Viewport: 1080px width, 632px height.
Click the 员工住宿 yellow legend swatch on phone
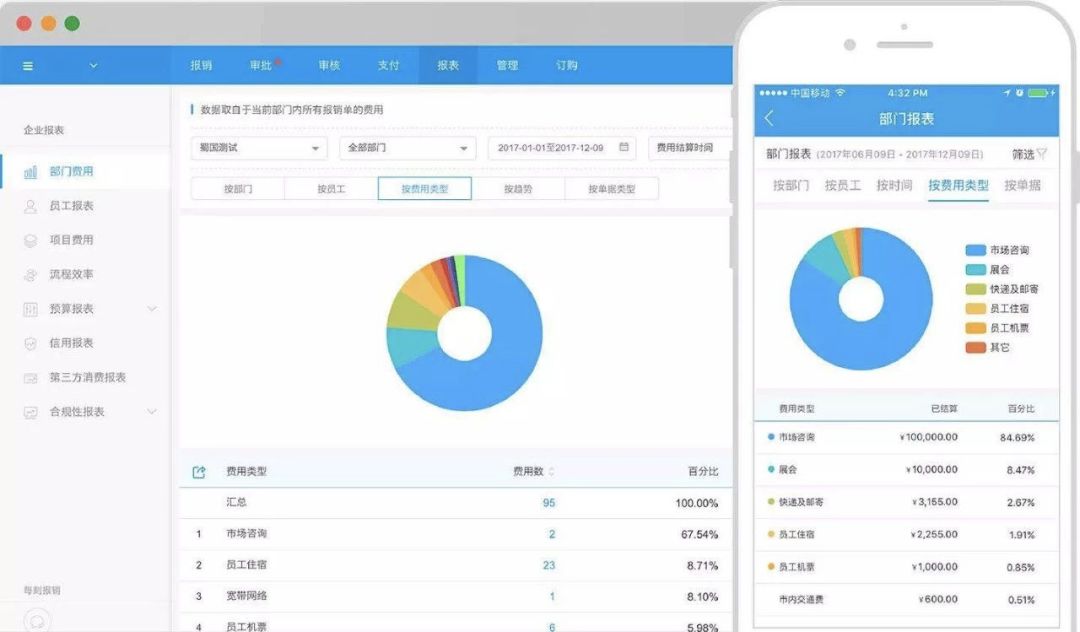click(975, 308)
